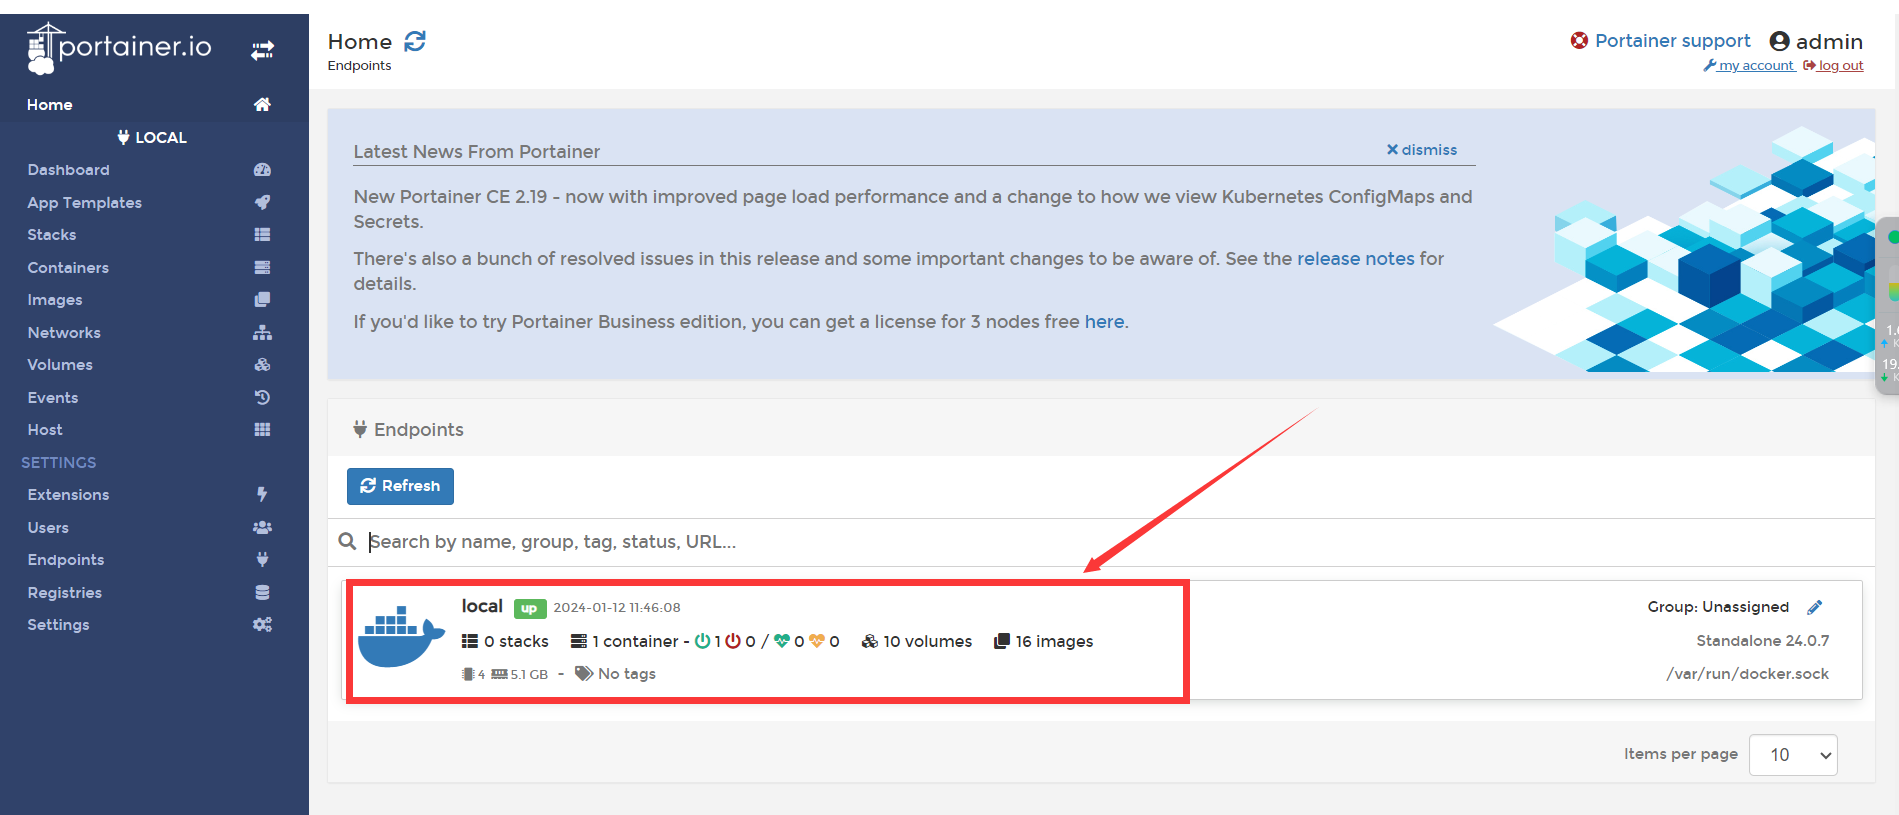Click the tags icon next to No tags
Screen dimensions: 1899x815
coord(584,673)
